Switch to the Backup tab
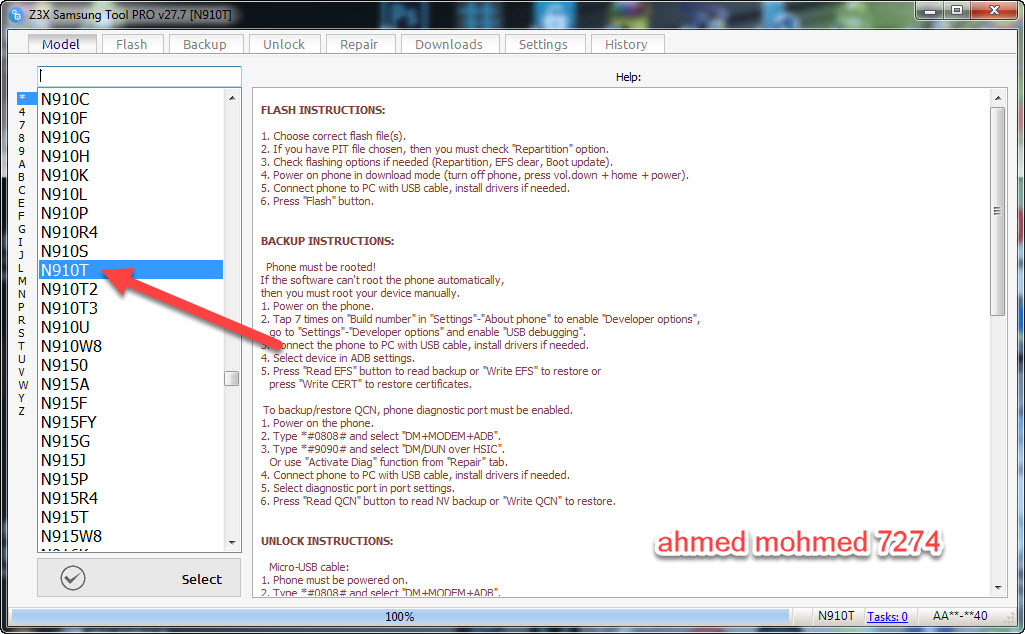This screenshot has height=634, width=1025. coord(205,44)
